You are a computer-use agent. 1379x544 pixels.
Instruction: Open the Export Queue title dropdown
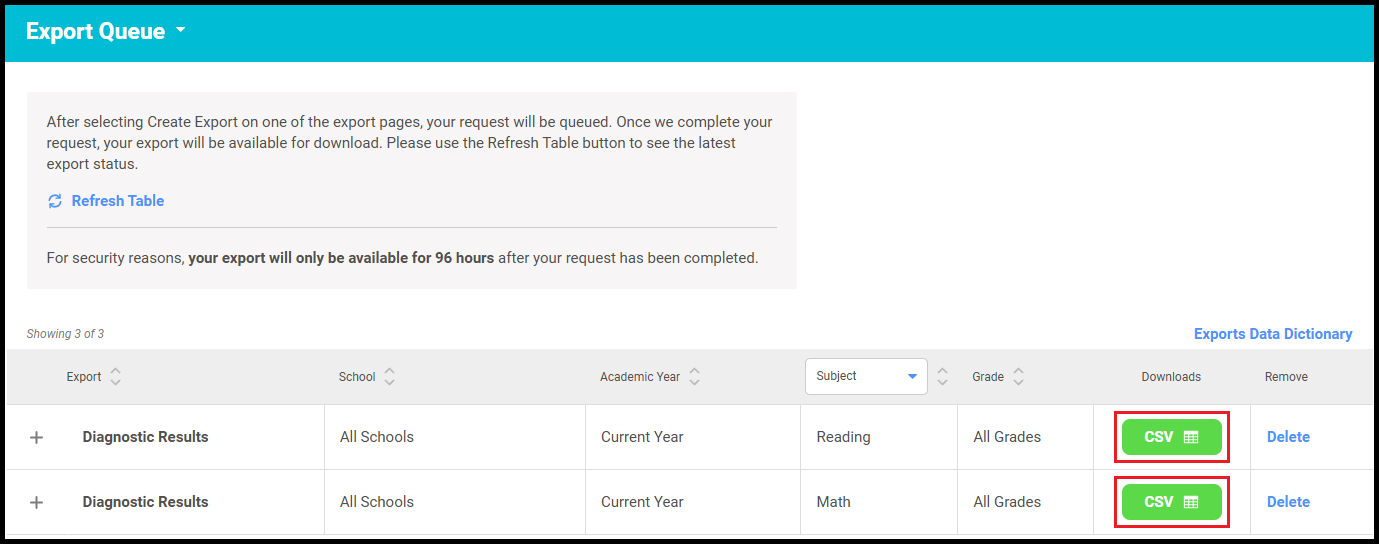[181, 31]
